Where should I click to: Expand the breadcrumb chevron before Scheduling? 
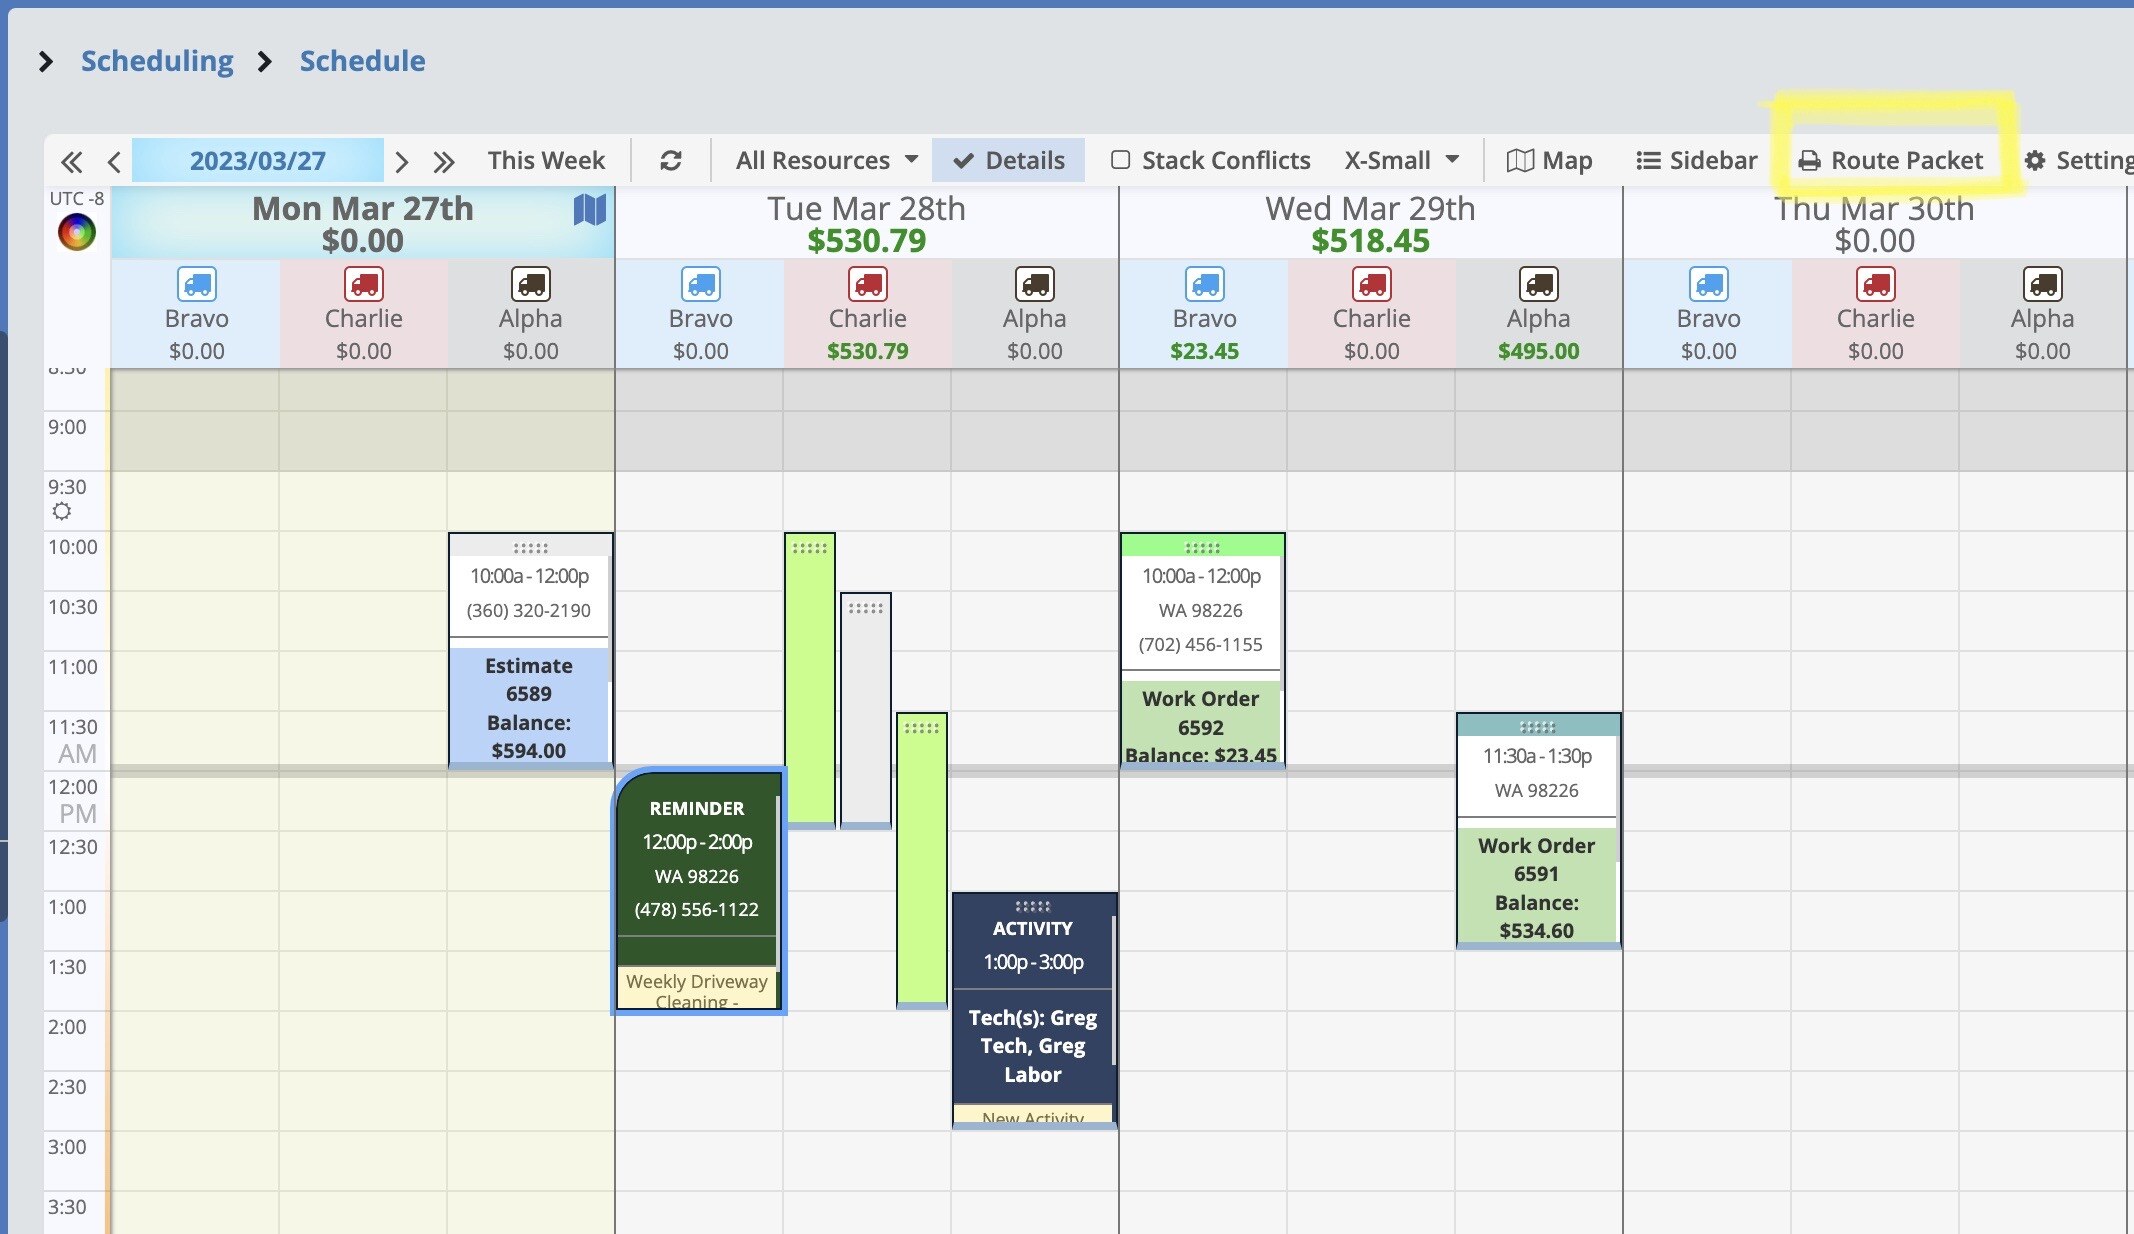point(45,62)
